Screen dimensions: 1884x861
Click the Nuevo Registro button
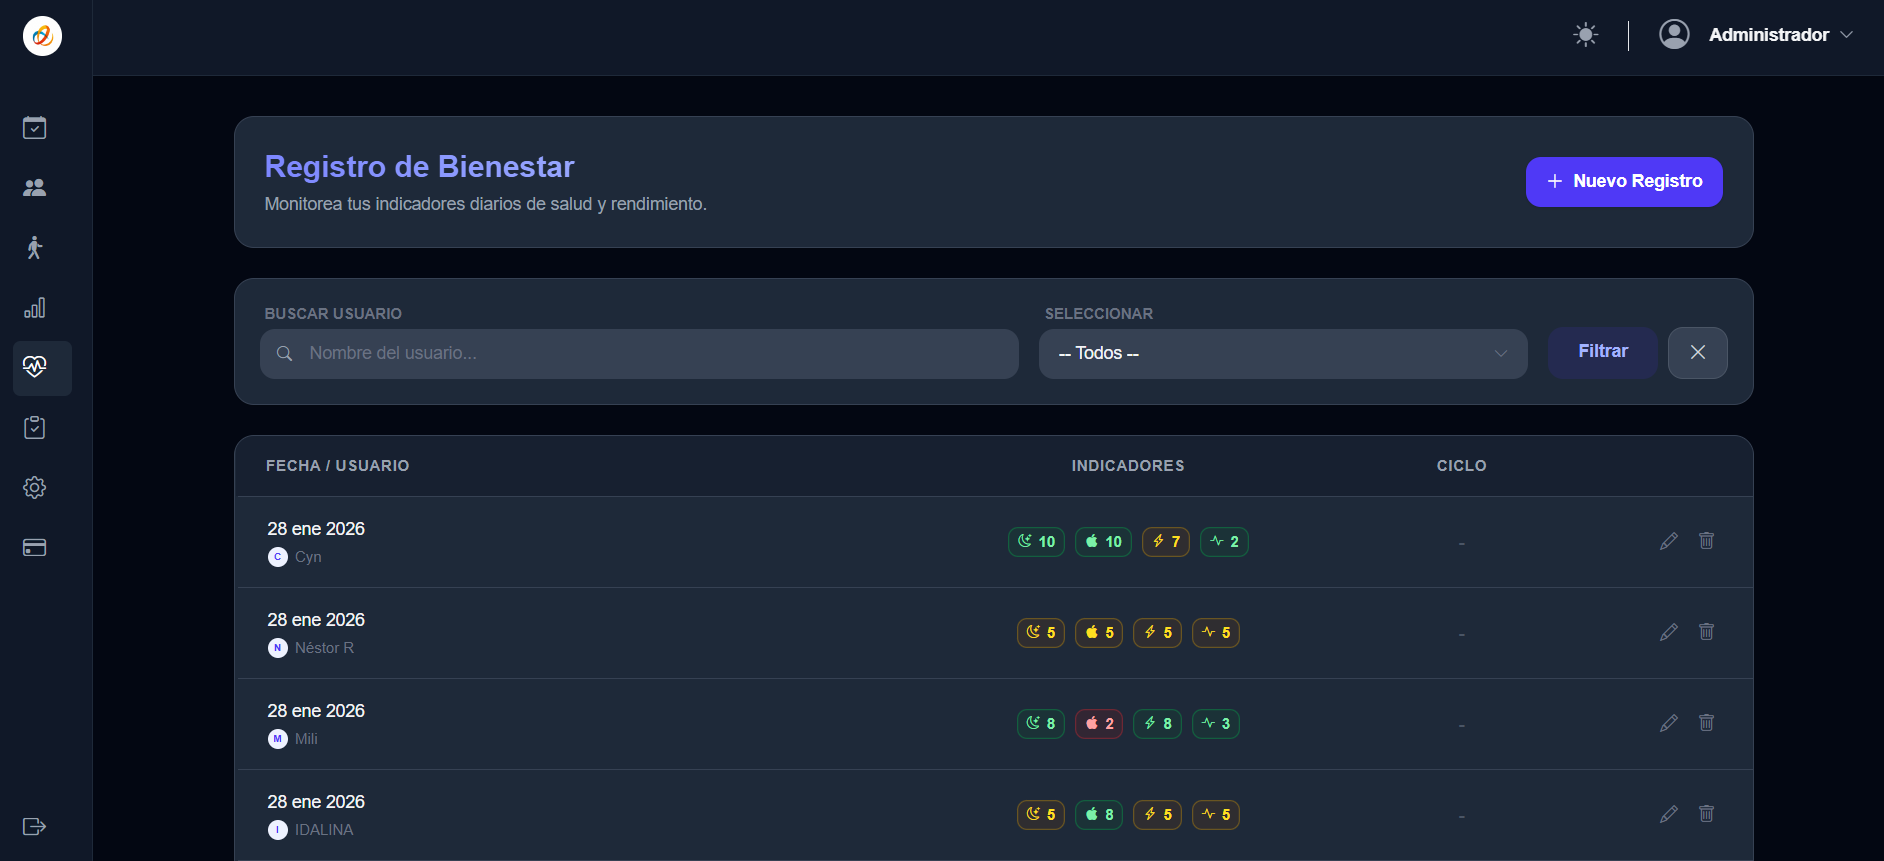1623,182
